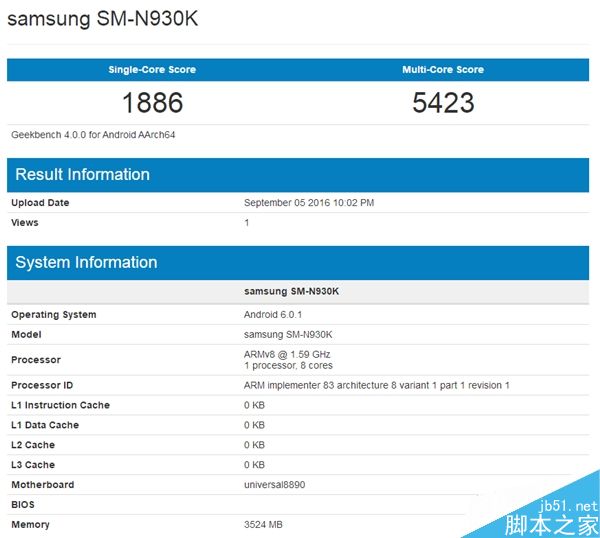
Task: Click the Views label
Action: (x=25, y=223)
